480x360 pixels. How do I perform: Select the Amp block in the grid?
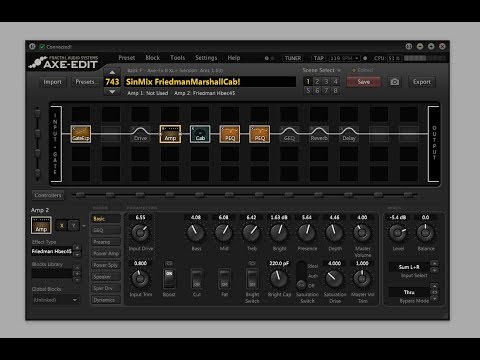click(x=170, y=134)
